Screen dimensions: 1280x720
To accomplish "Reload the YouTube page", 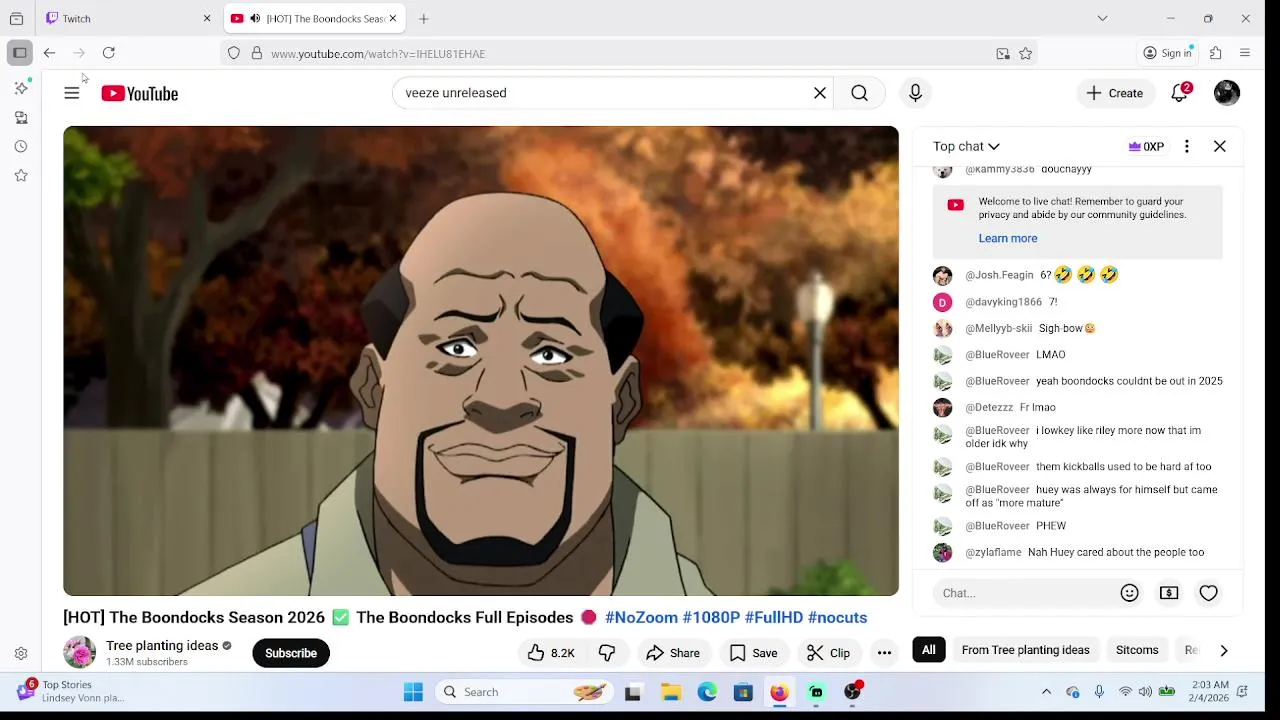I will click(x=109, y=53).
